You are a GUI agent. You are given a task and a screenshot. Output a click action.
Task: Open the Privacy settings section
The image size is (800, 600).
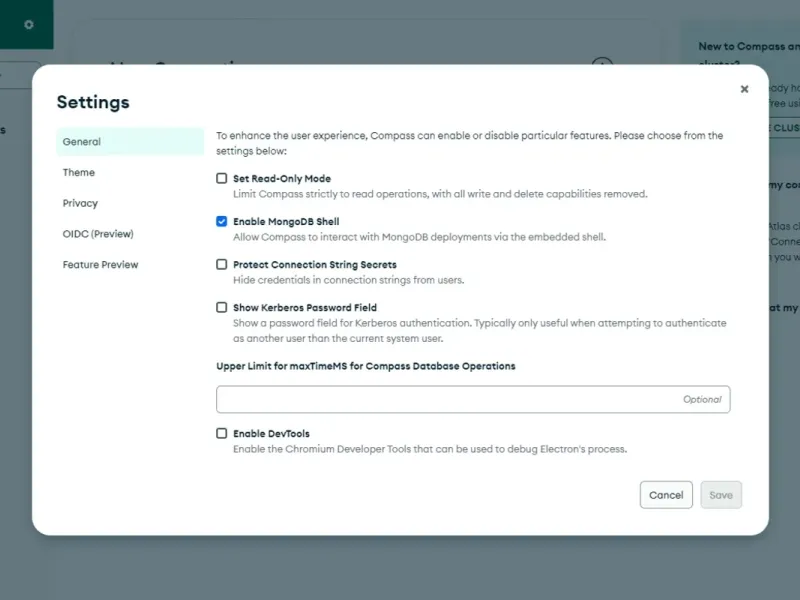click(80, 203)
